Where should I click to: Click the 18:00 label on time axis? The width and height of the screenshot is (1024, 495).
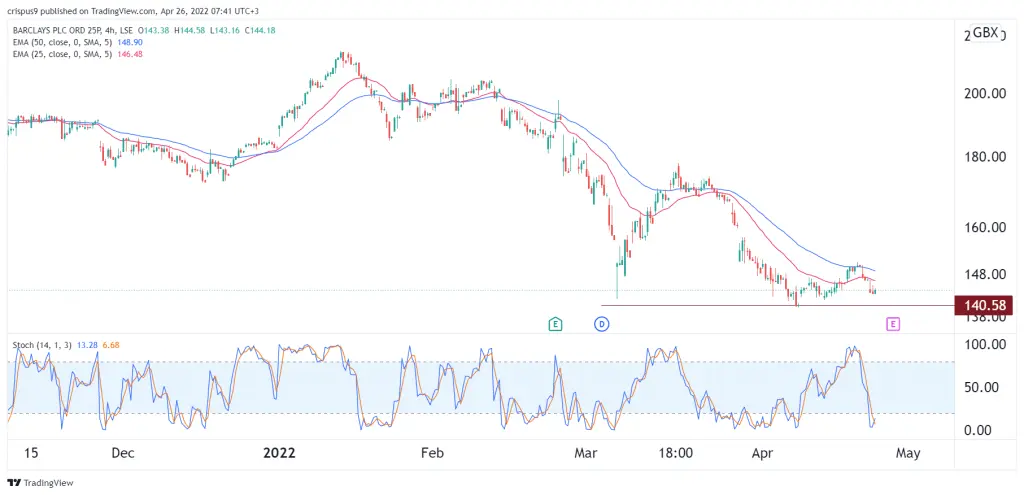click(x=675, y=453)
